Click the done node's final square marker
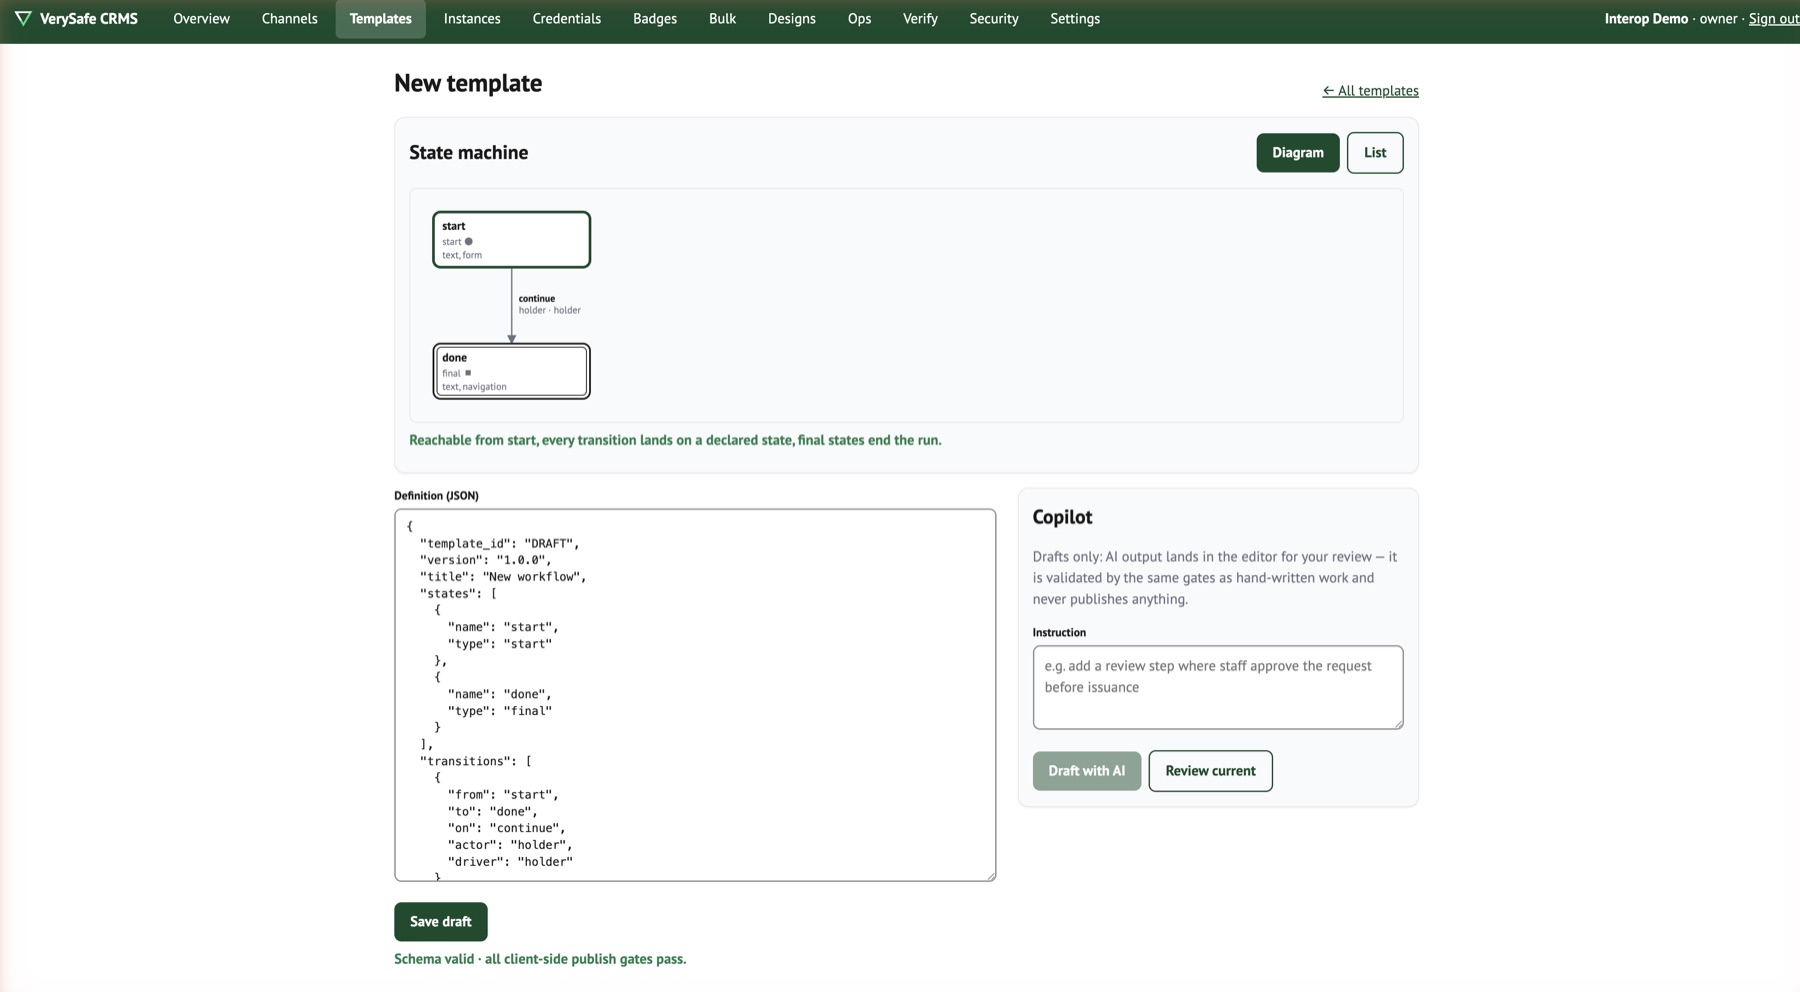1800x992 pixels. [467, 373]
